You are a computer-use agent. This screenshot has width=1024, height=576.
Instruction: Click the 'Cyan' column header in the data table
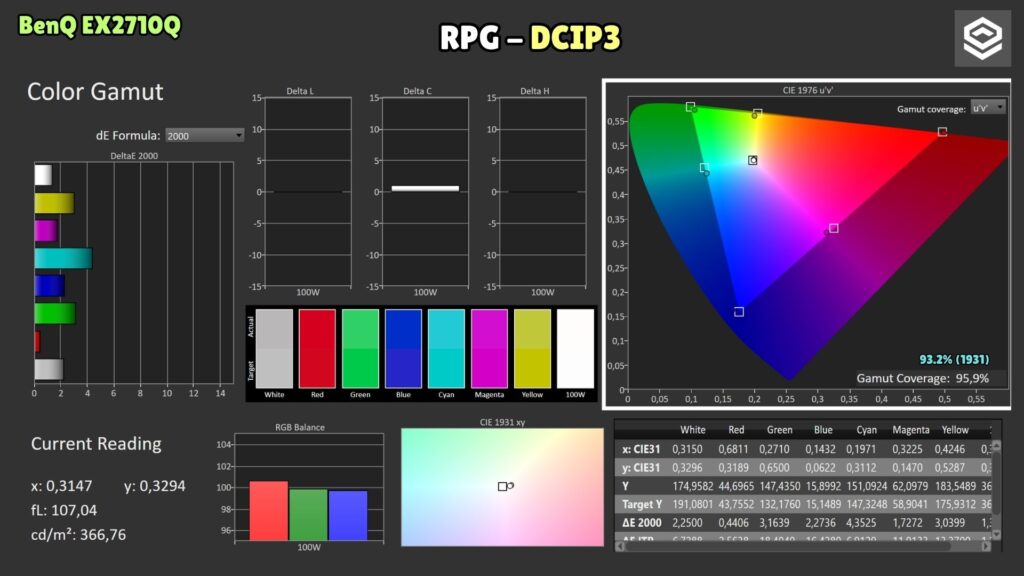coord(867,430)
